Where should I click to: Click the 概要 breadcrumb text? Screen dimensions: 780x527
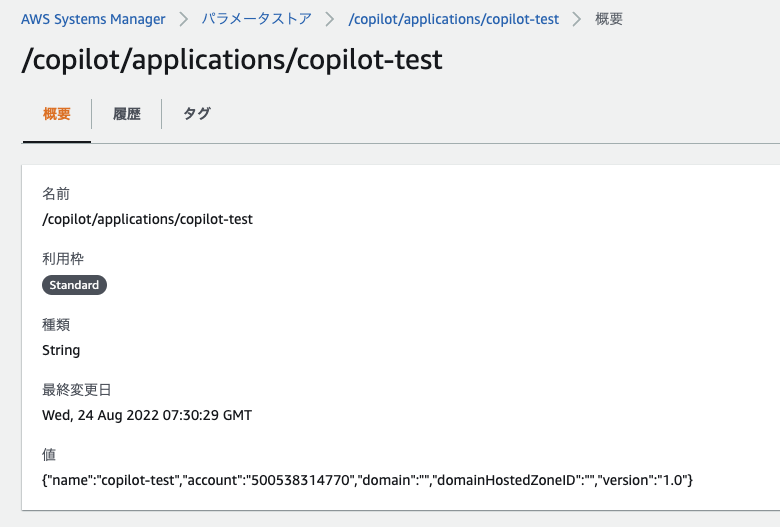click(609, 19)
